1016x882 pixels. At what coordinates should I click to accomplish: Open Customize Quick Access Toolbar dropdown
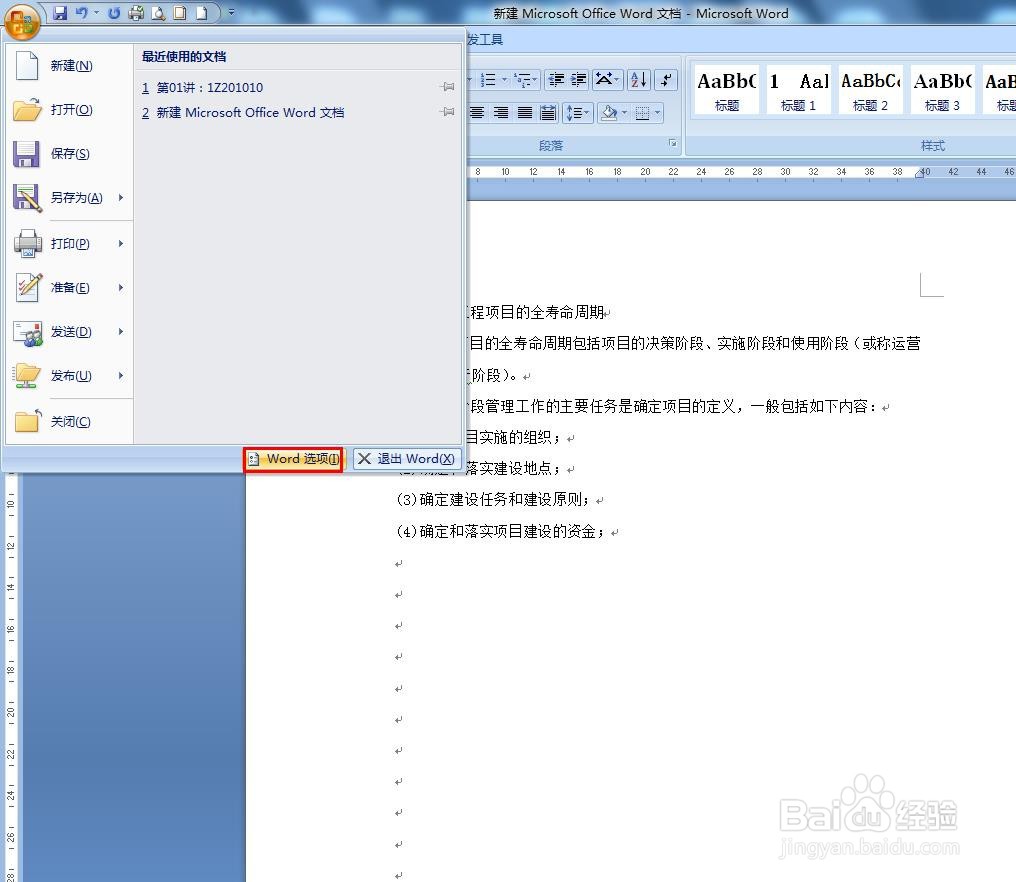pos(231,13)
